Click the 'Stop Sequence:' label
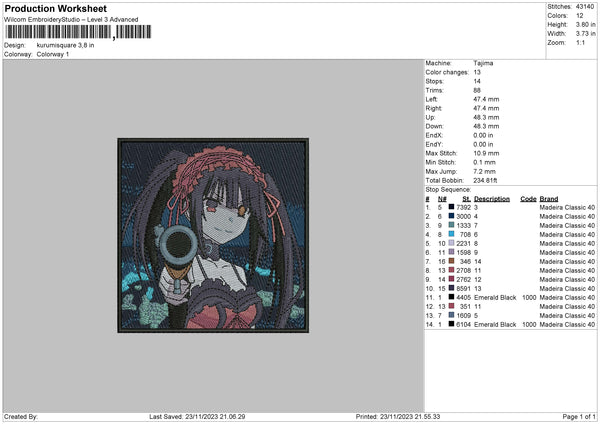 point(448,189)
